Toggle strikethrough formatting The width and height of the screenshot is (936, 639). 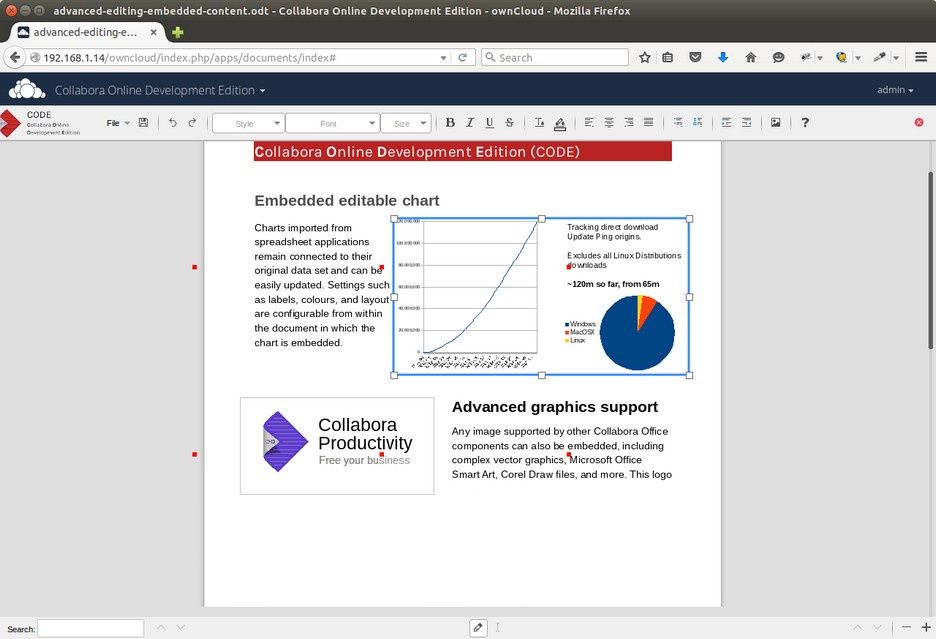[x=509, y=122]
